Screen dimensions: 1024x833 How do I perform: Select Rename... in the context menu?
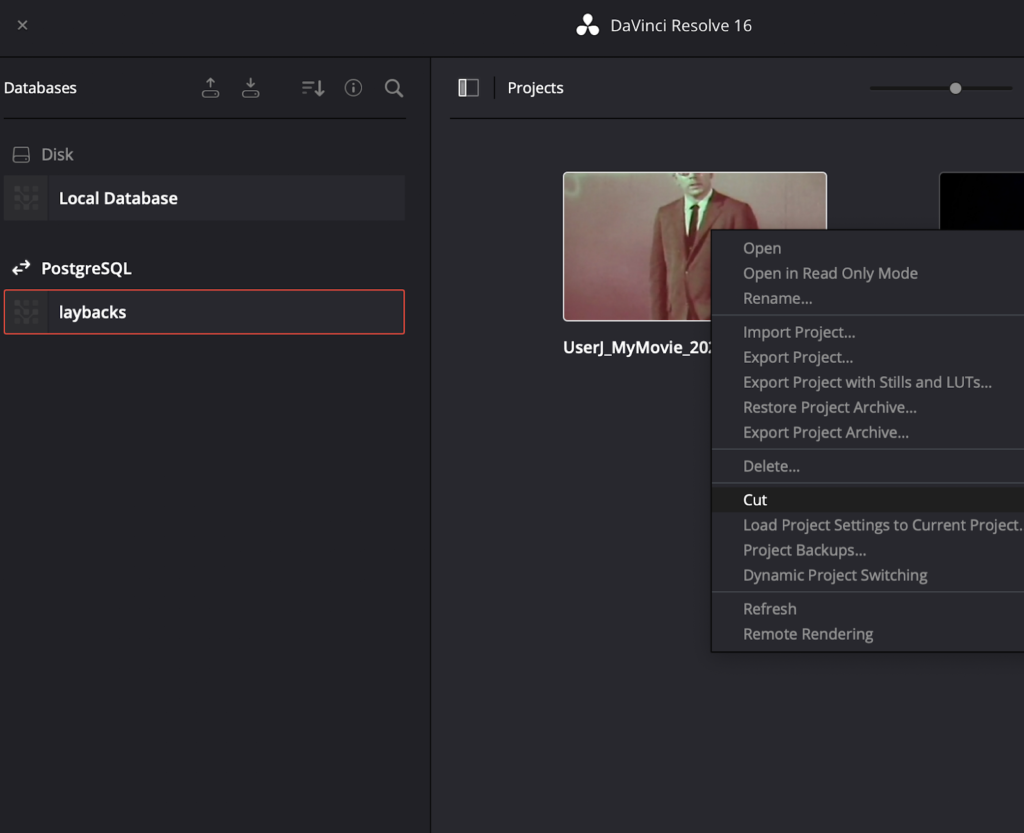(x=777, y=298)
